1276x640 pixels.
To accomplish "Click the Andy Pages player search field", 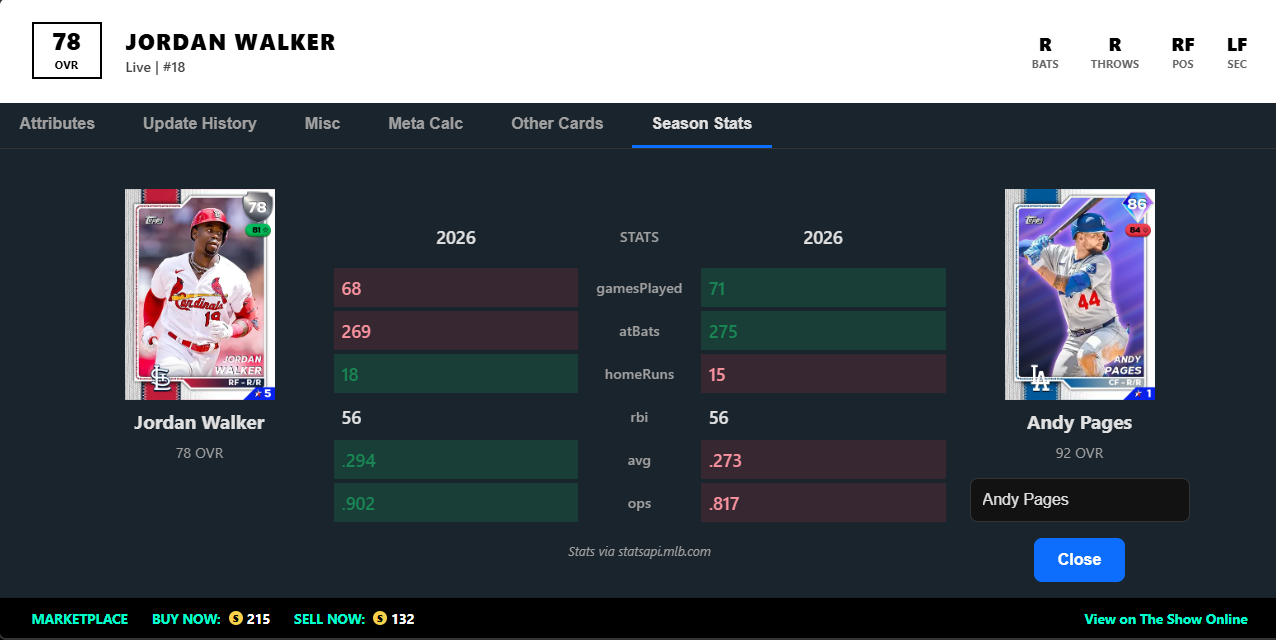I will tap(1080, 500).
